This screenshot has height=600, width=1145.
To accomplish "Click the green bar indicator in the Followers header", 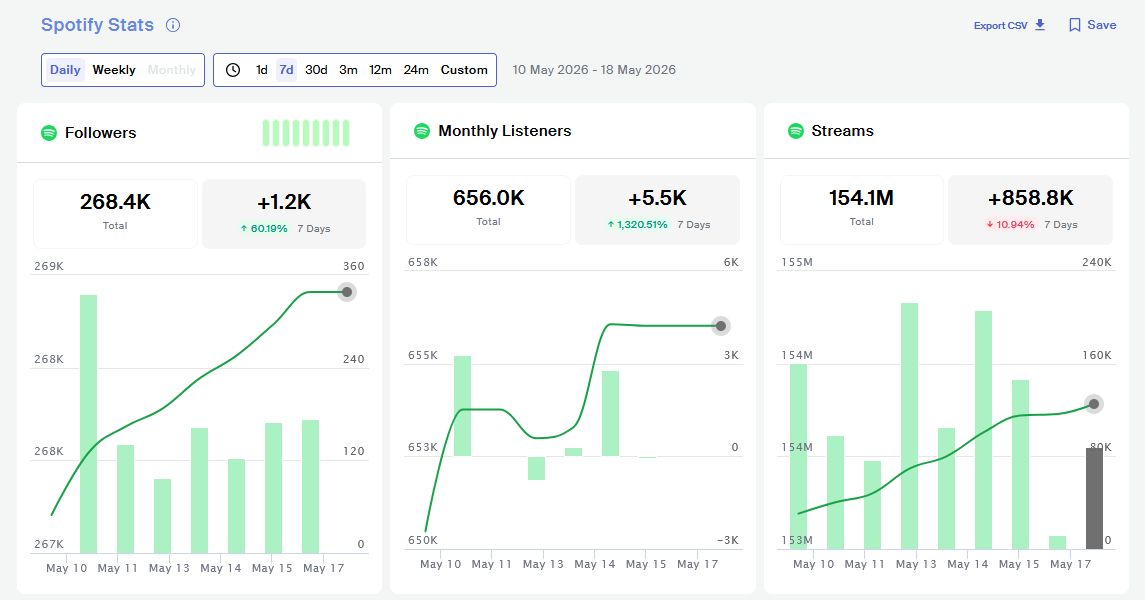I will pyautogui.click(x=306, y=133).
